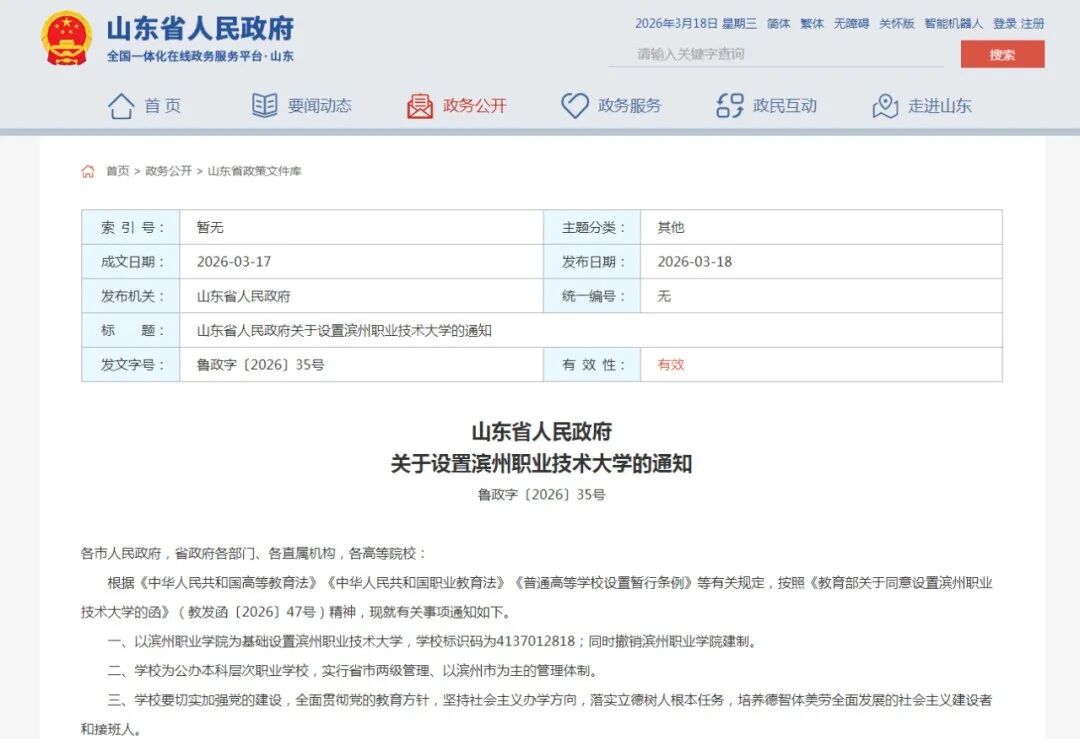Click the 登录 login link

click(1004, 24)
